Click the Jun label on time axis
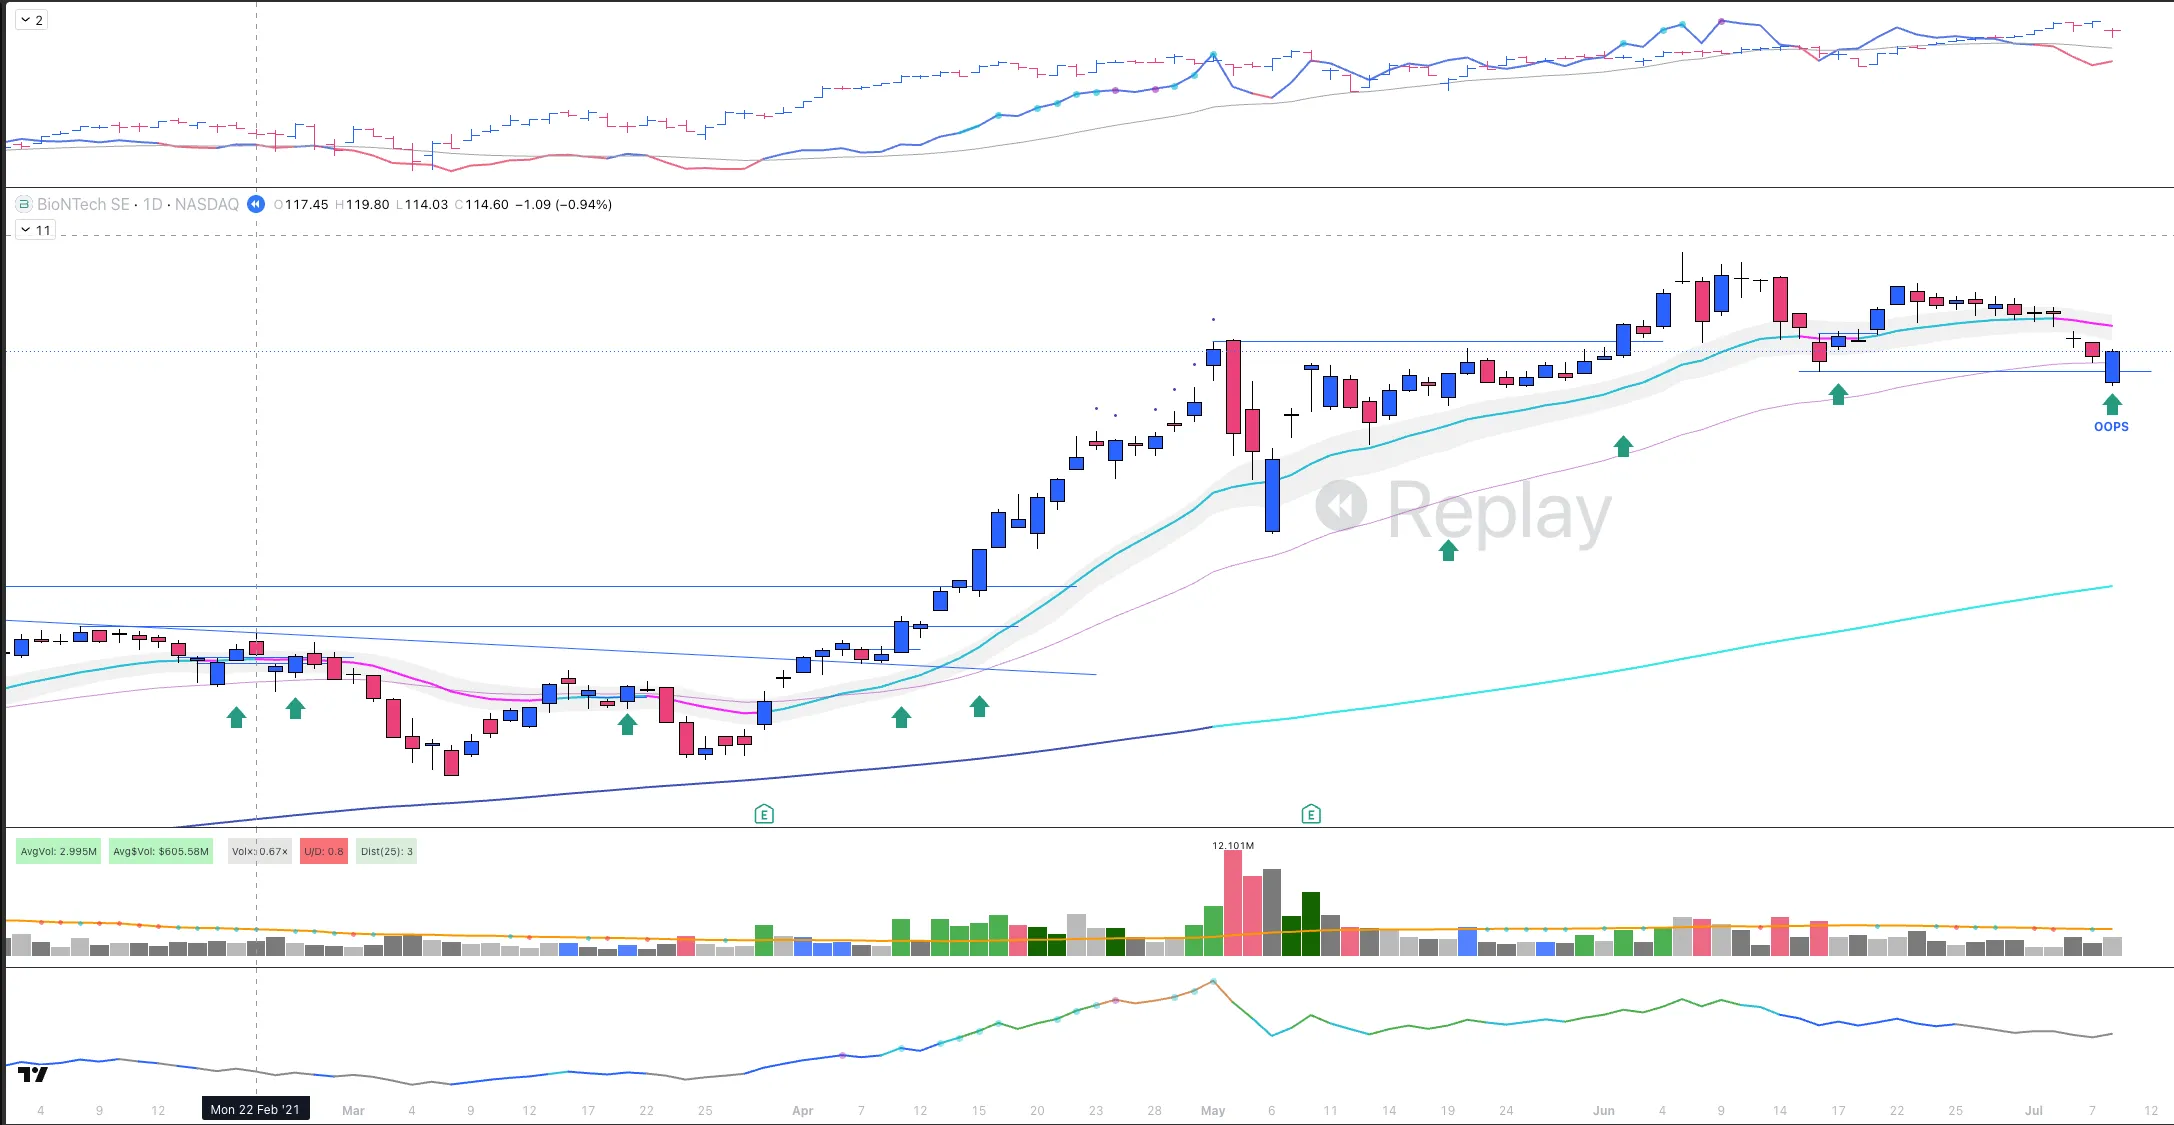2174x1125 pixels. coord(1604,1111)
